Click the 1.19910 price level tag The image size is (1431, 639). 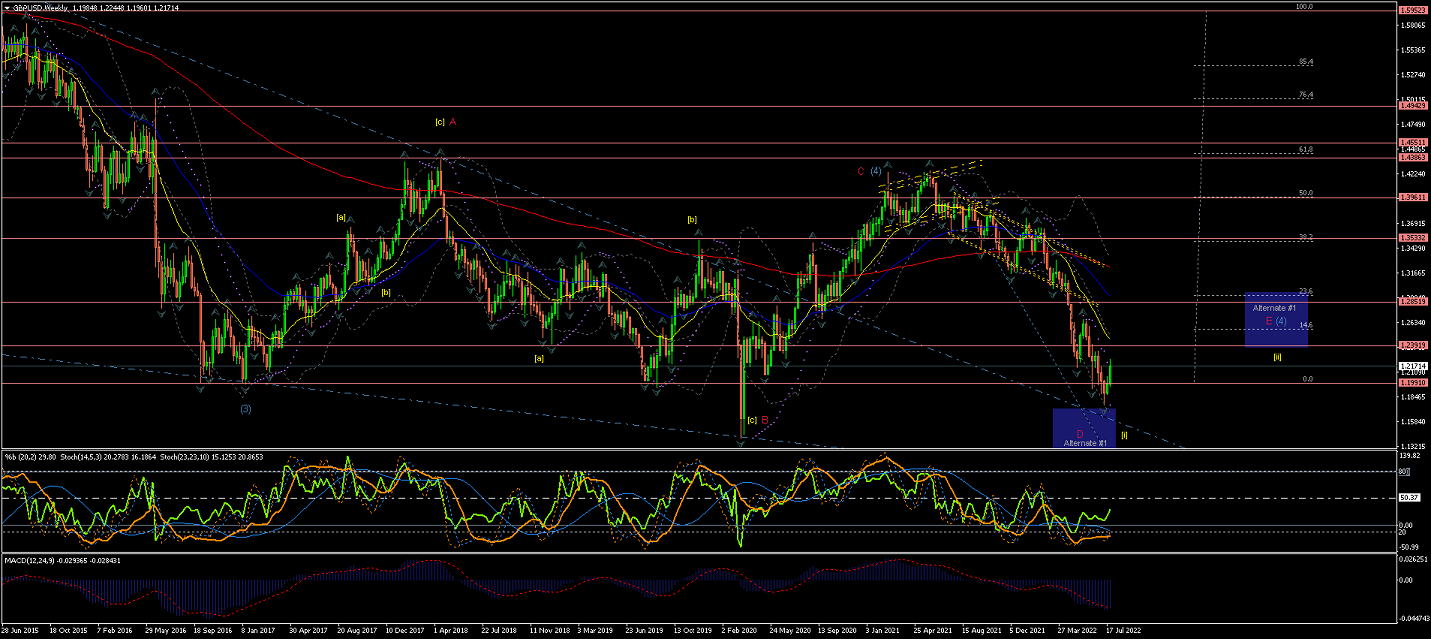(x=1412, y=383)
